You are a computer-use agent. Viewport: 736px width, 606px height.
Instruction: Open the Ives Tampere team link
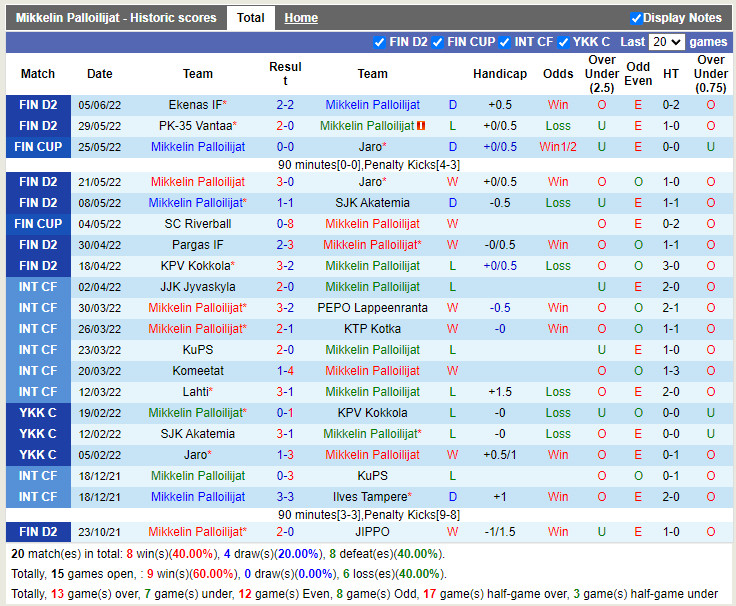pos(370,497)
